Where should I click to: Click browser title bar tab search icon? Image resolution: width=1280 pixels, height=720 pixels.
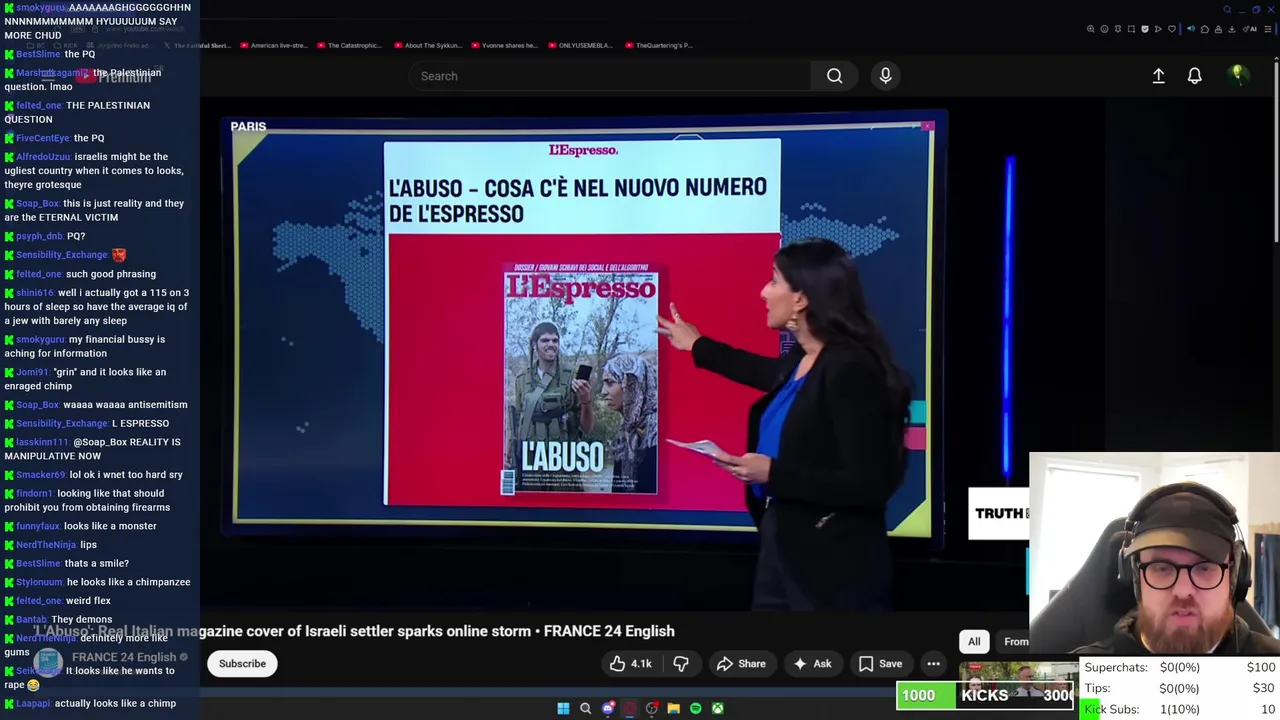(x=1227, y=10)
